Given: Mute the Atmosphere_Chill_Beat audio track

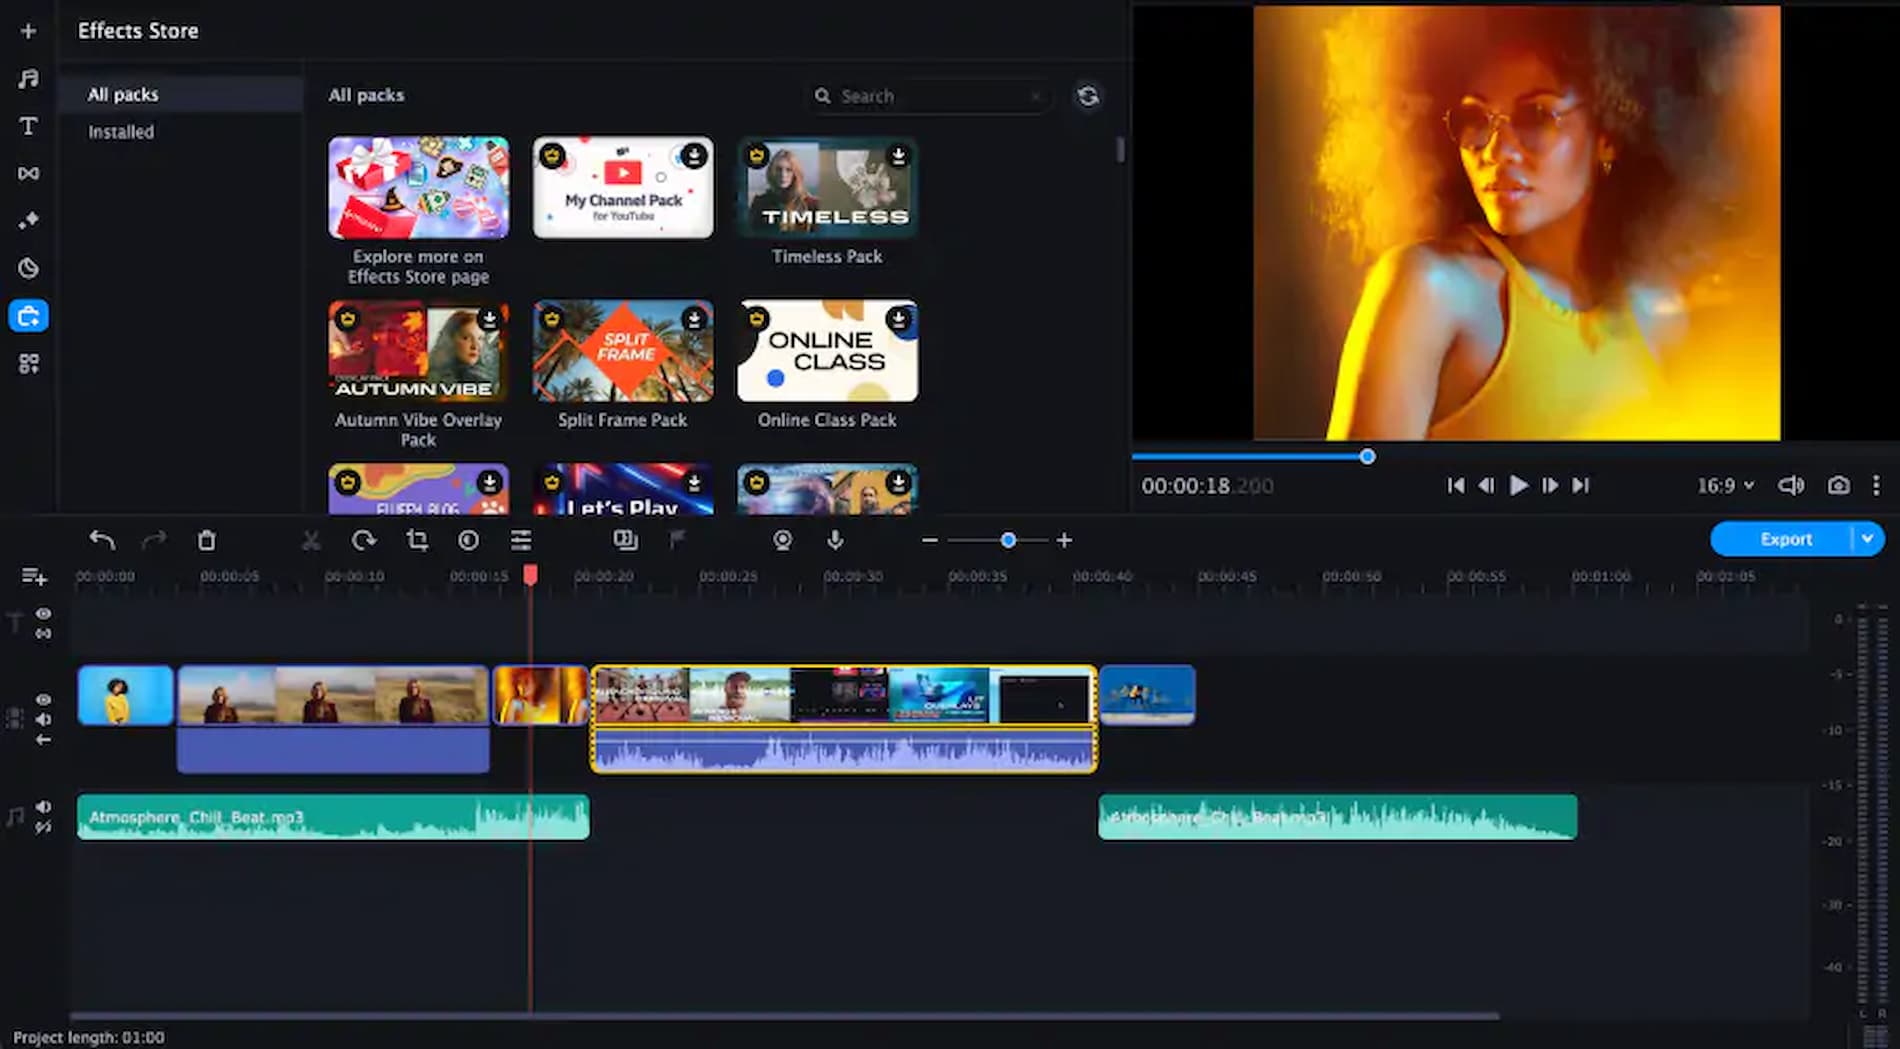Looking at the screenshot, I should [x=43, y=806].
